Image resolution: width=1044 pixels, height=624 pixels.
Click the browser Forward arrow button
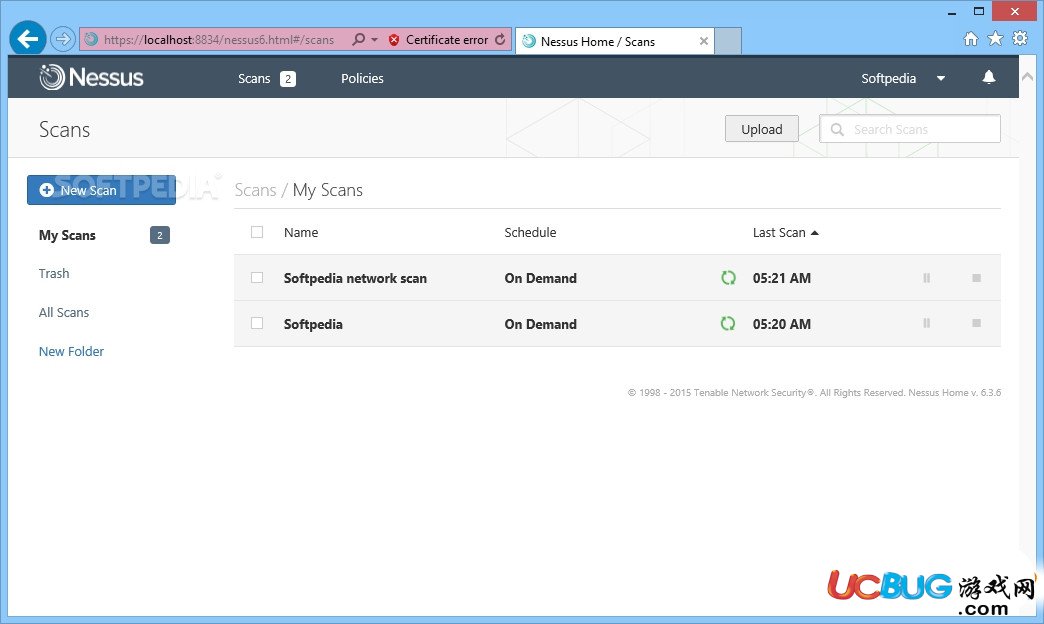tap(63, 39)
